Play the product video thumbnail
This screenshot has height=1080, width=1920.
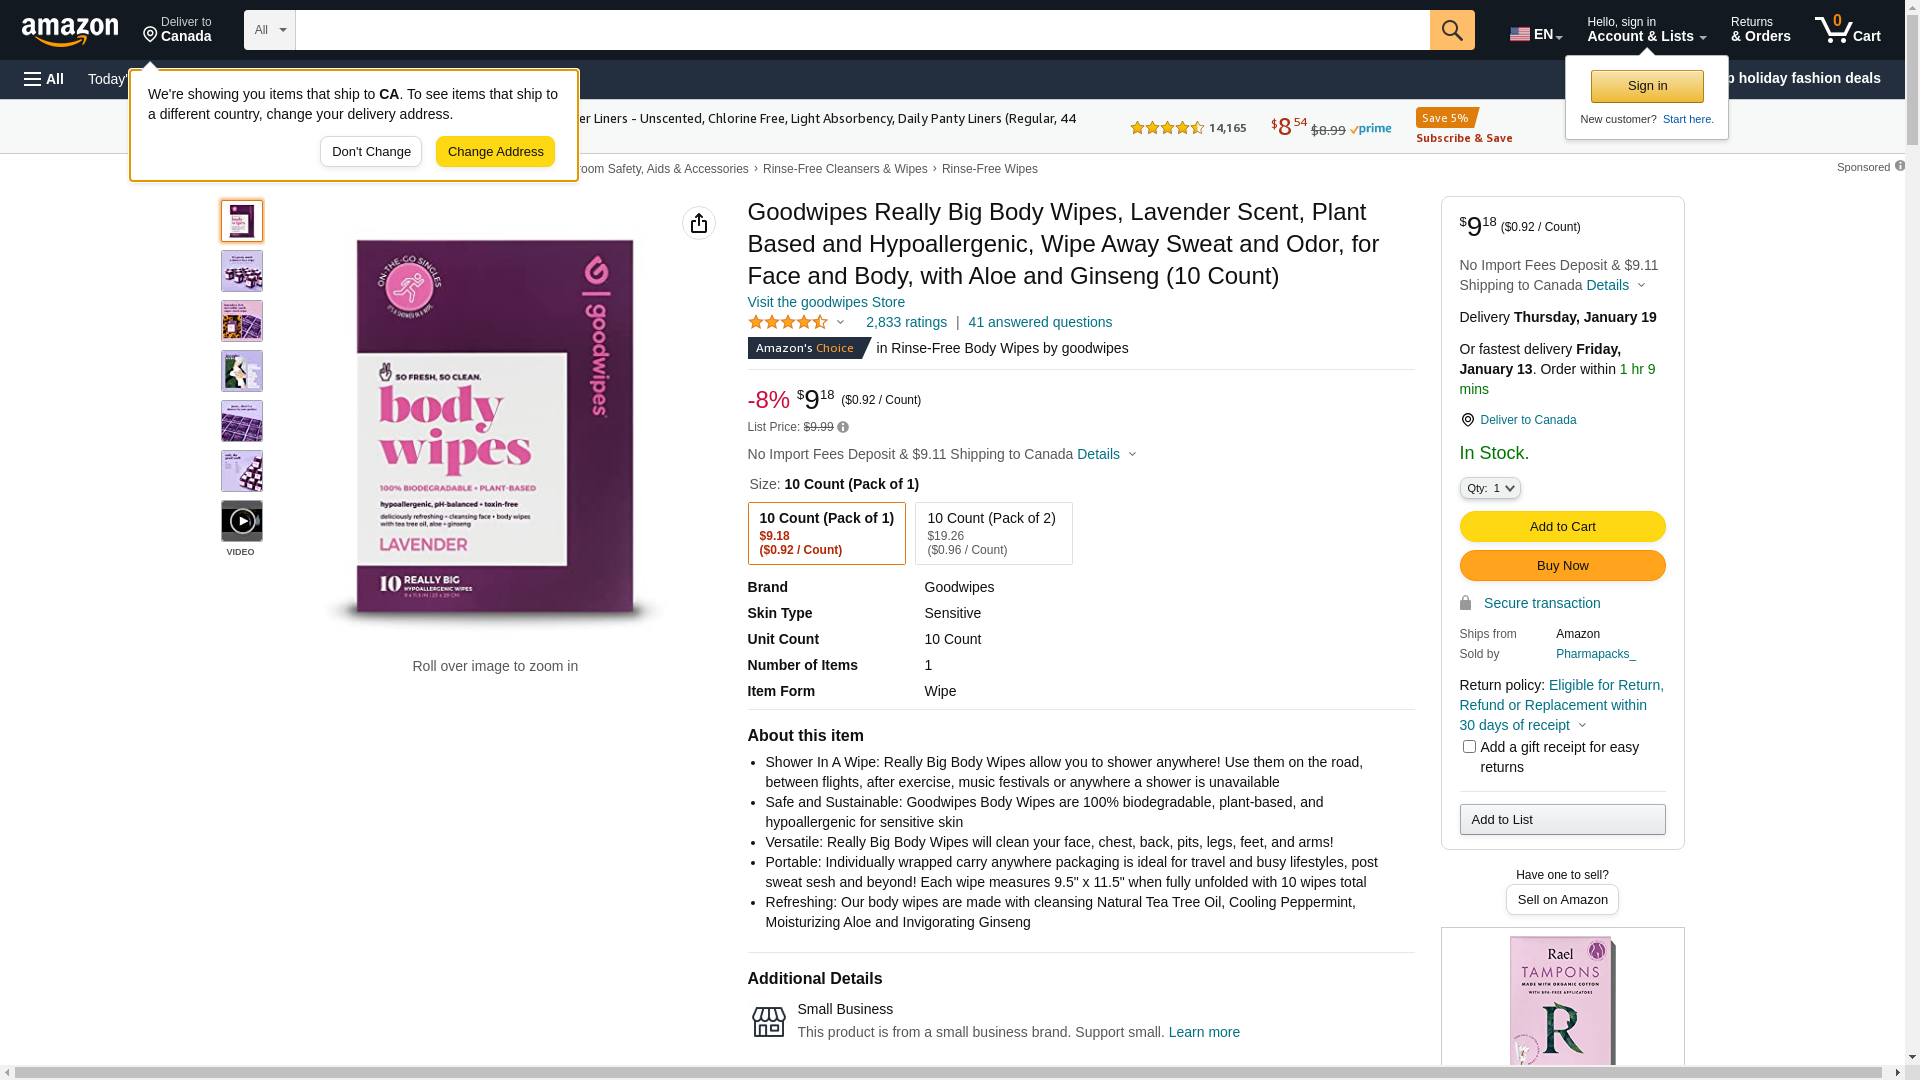242,521
